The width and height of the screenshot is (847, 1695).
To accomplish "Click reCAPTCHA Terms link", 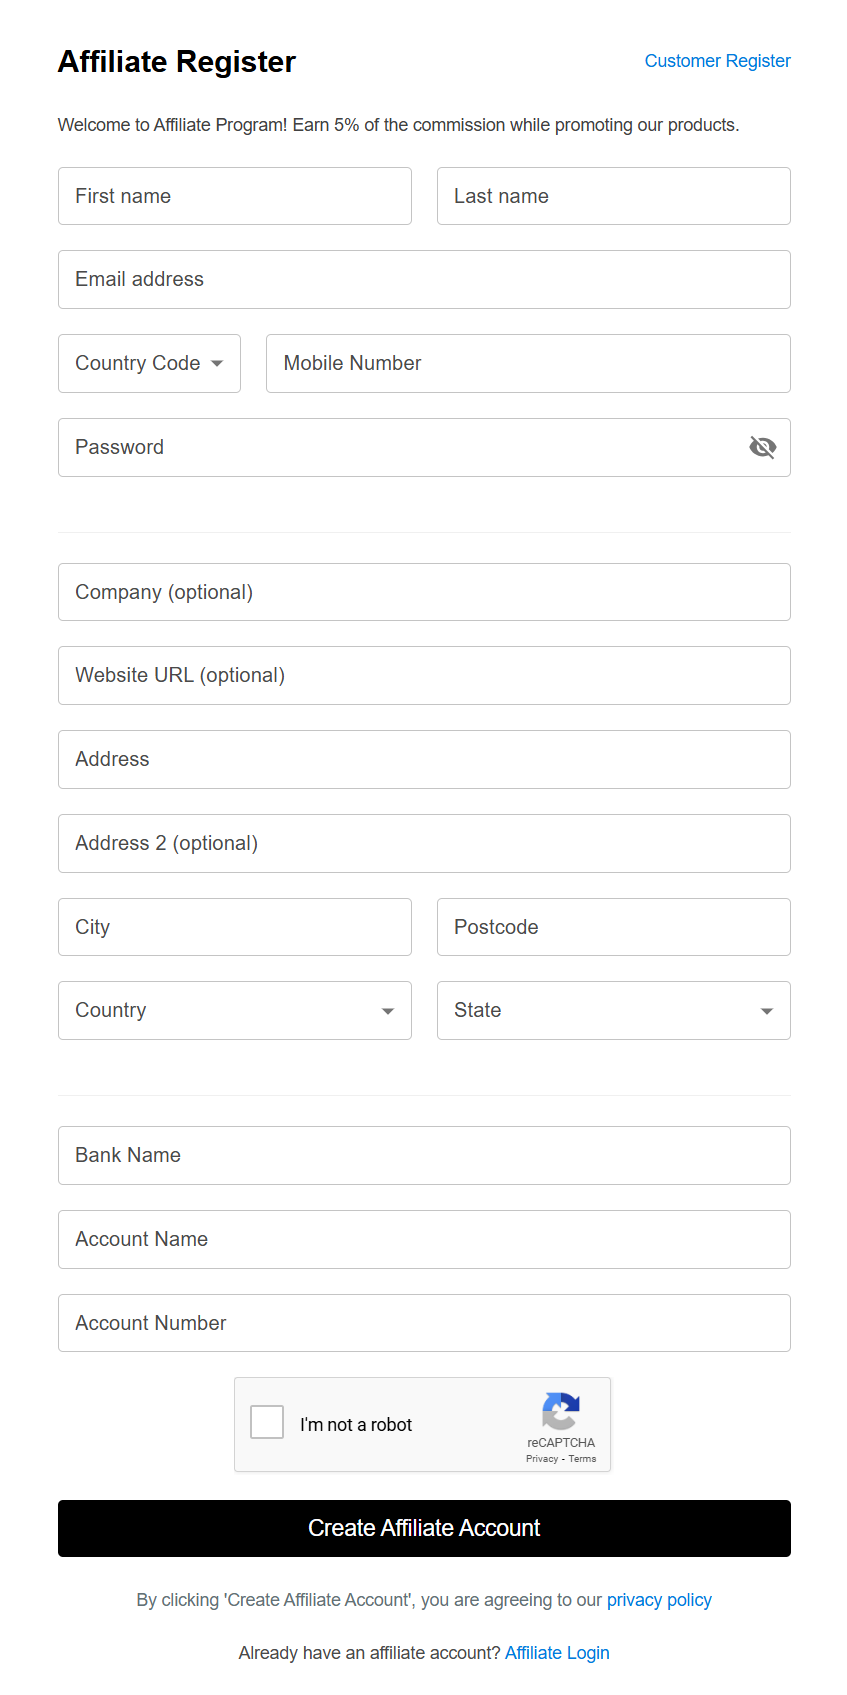I will (583, 1459).
